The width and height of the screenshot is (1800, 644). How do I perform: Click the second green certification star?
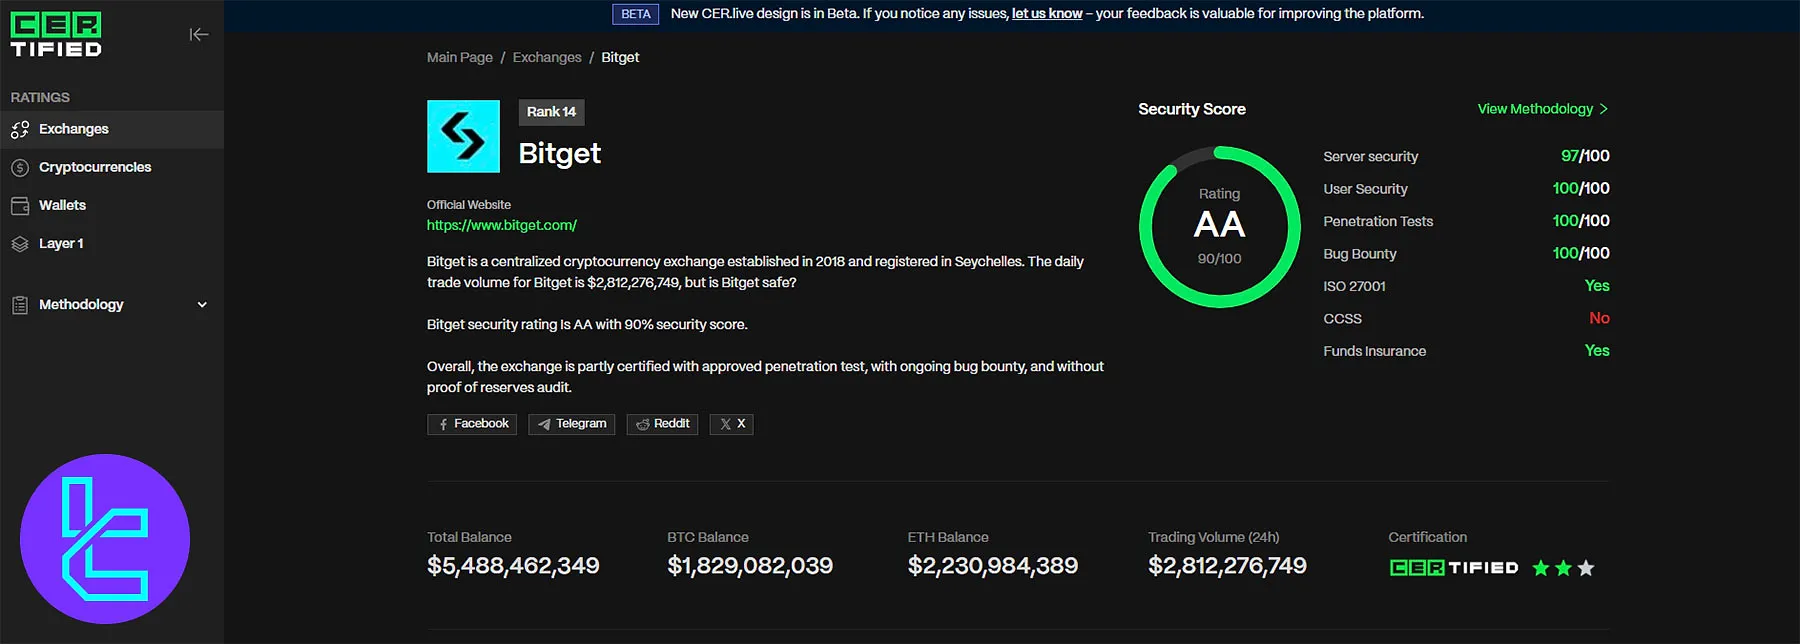point(1564,568)
